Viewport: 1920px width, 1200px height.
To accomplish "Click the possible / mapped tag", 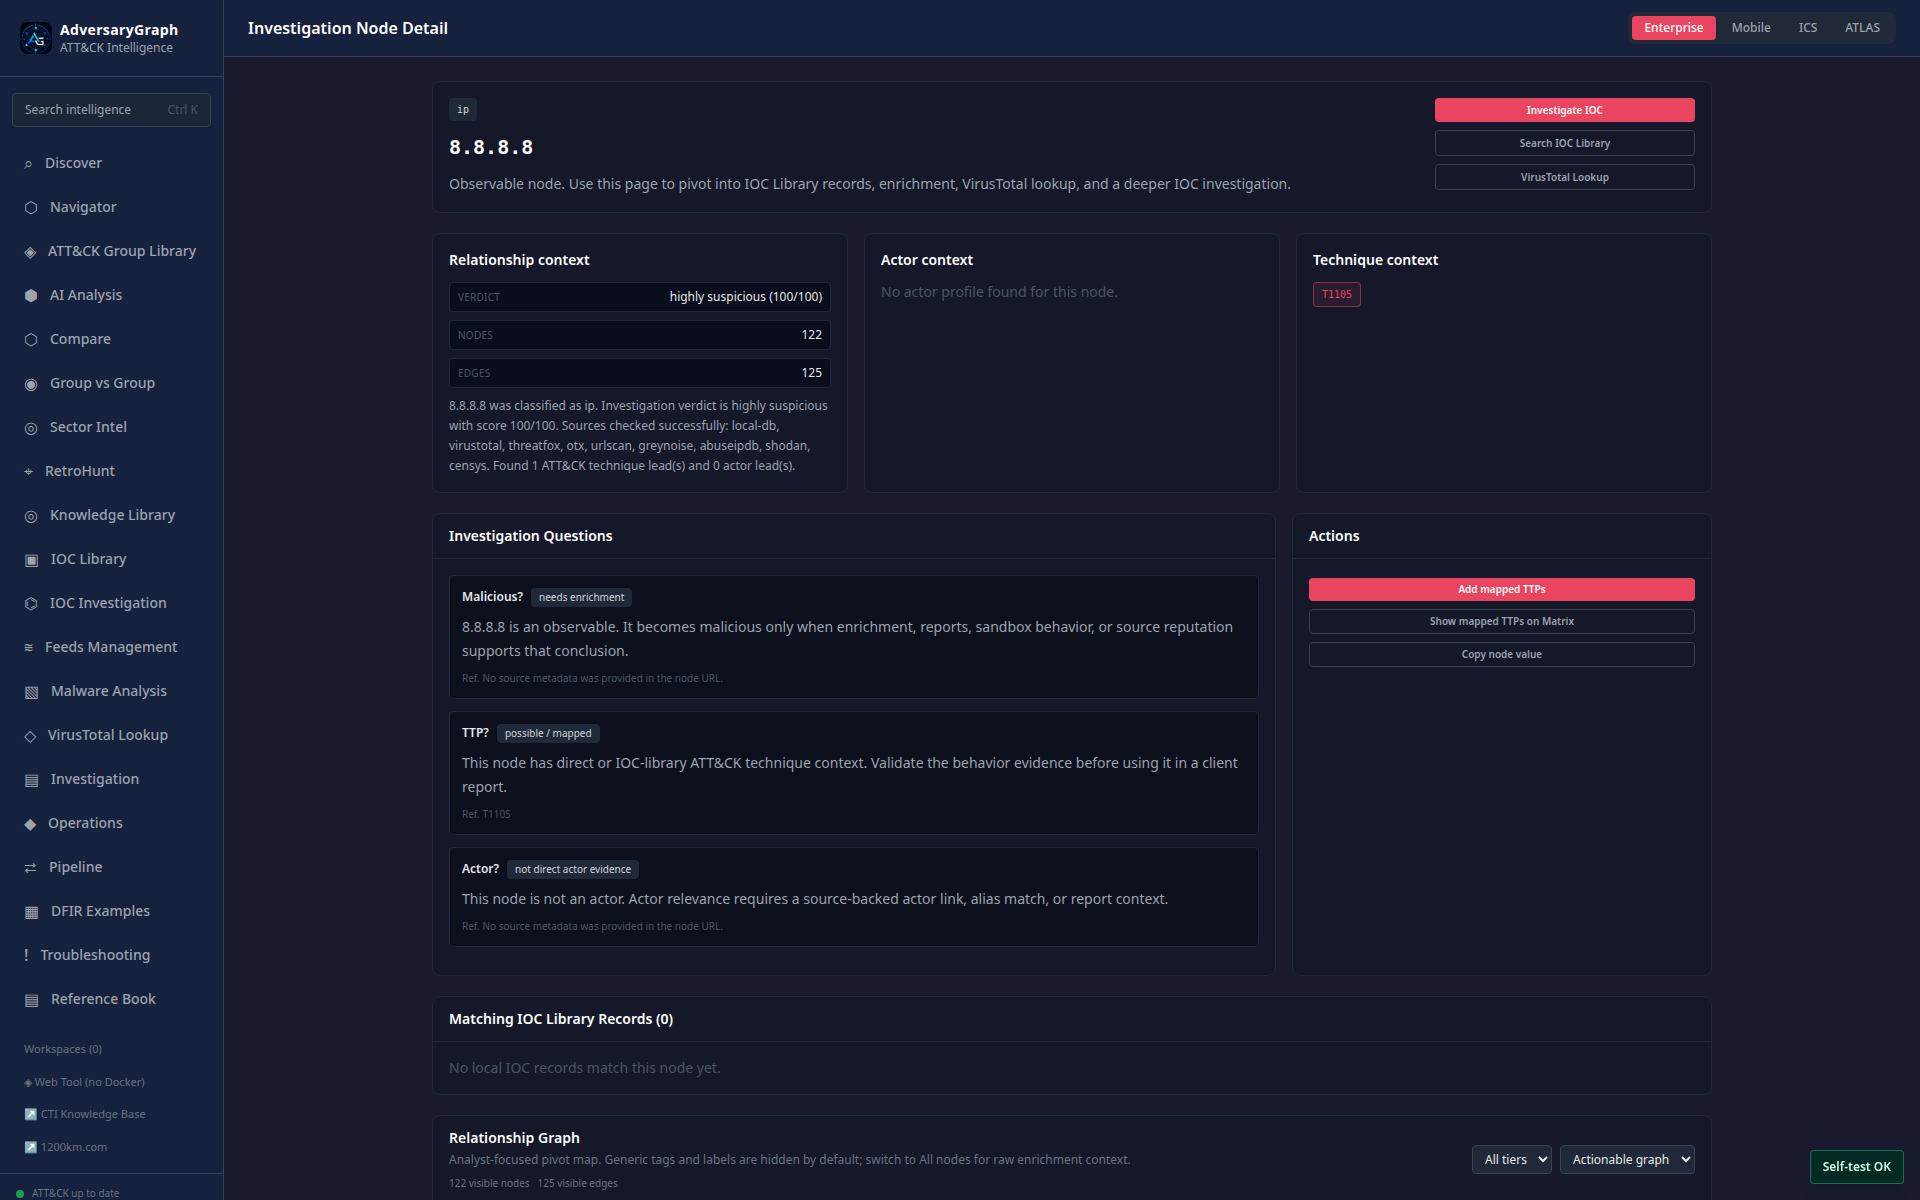I will pos(548,733).
